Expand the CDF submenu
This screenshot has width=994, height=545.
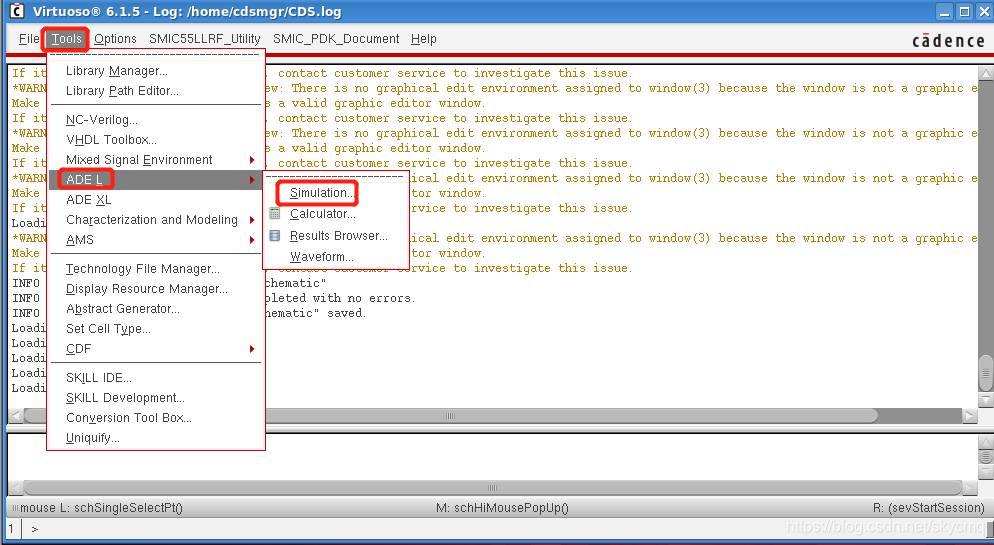point(155,349)
